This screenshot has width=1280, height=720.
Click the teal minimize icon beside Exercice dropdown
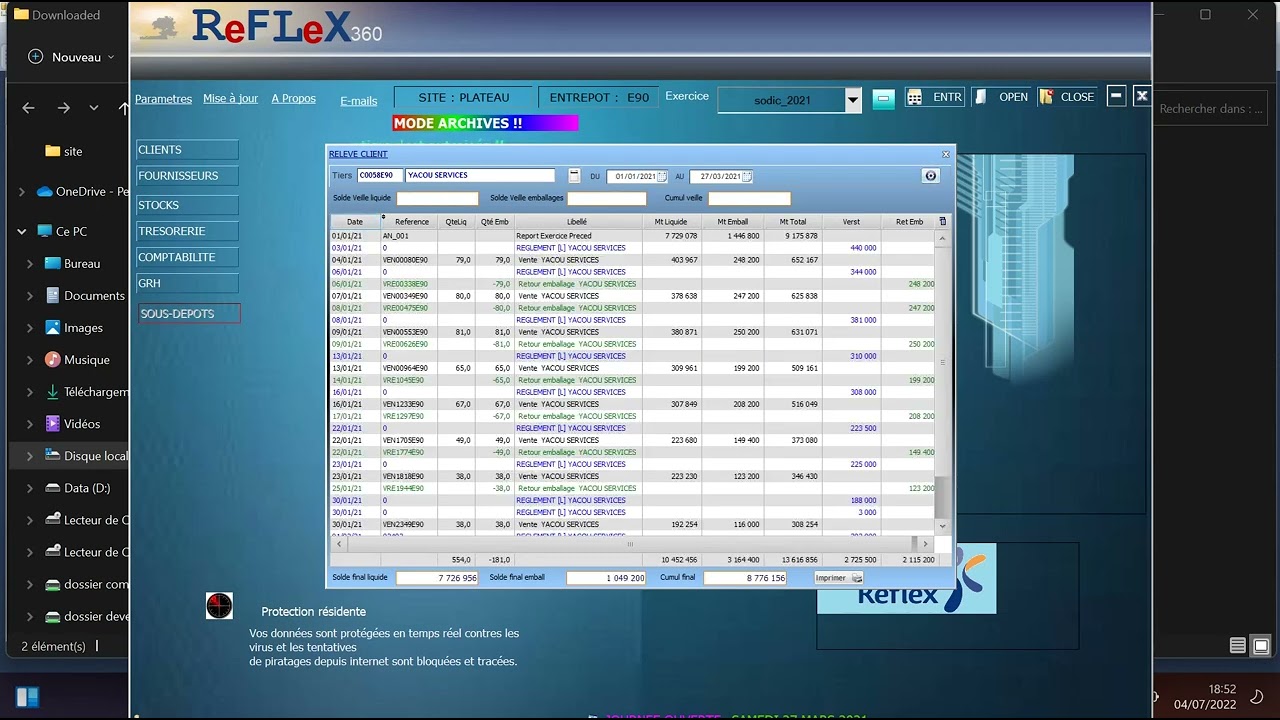click(x=883, y=98)
